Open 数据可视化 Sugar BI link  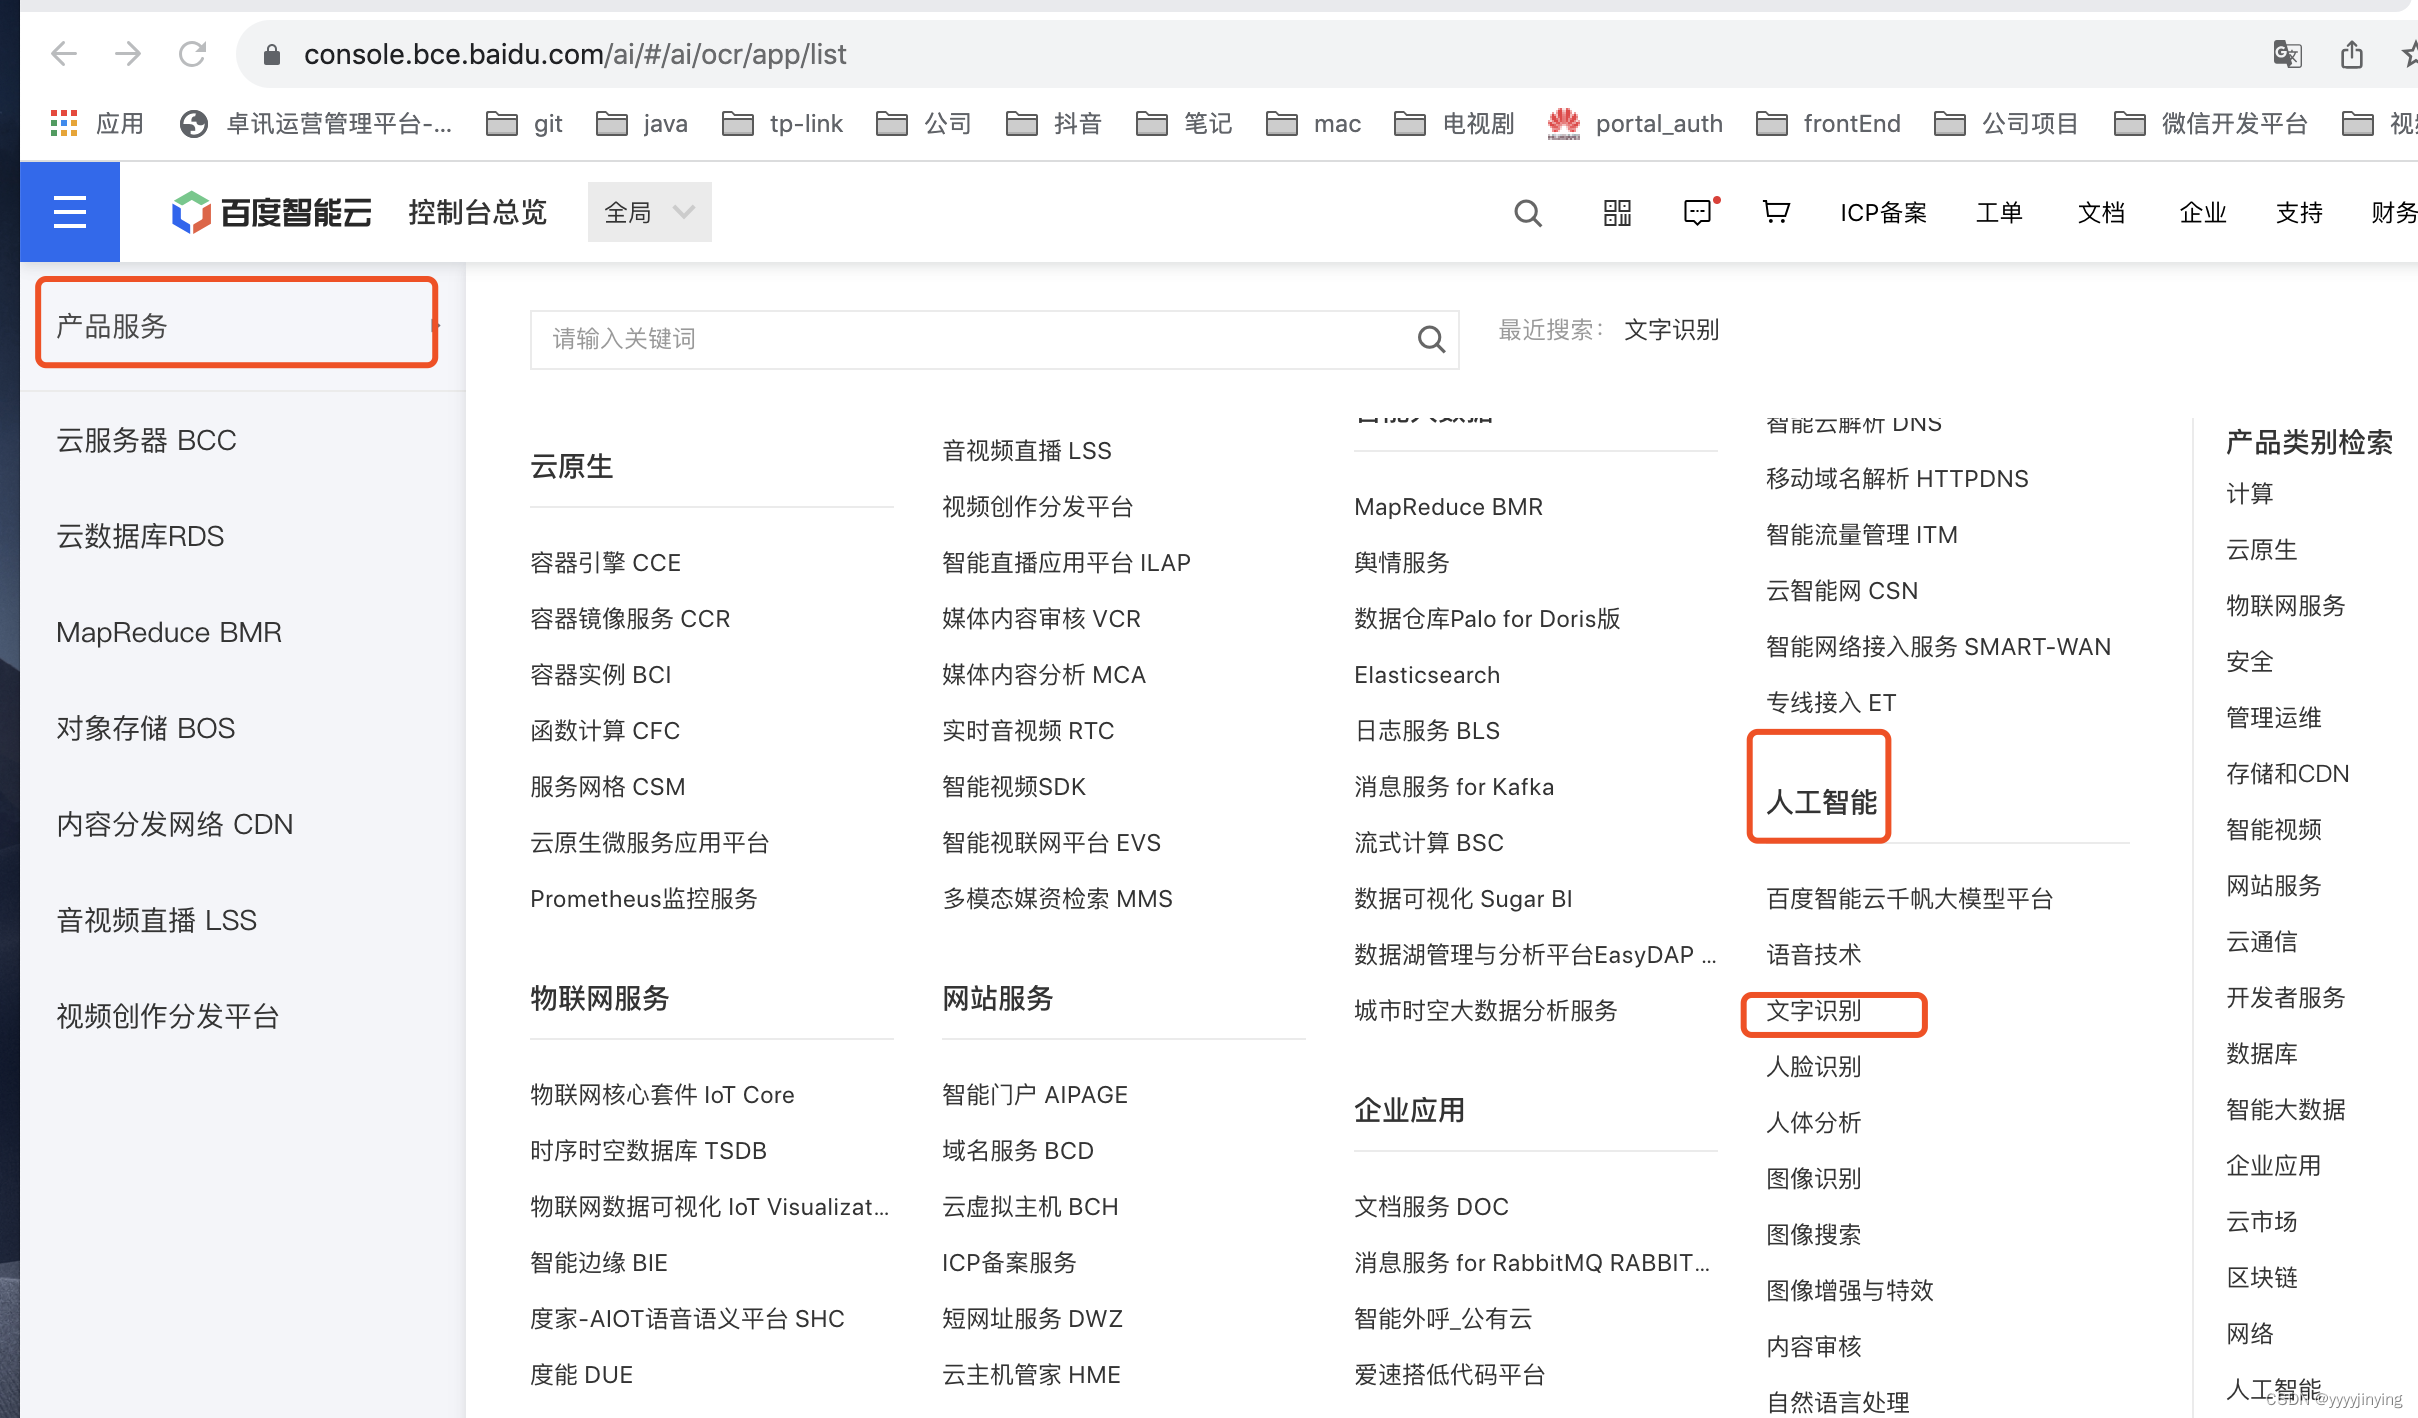point(1463,899)
